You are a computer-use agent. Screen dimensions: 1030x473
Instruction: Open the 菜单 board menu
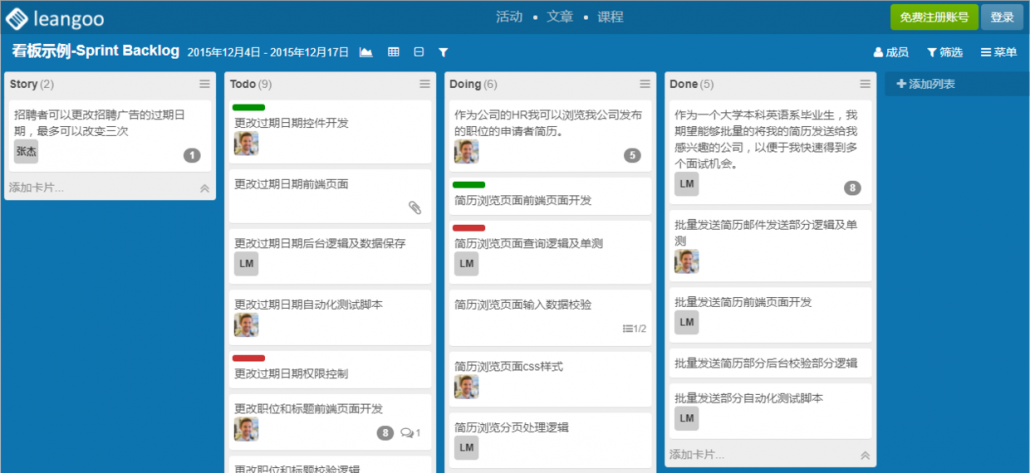coord(998,52)
